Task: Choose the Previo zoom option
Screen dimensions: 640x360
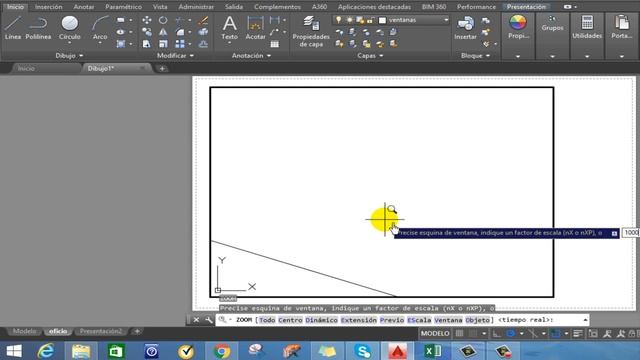Action: pyautogui.click(x=392, y=320)
